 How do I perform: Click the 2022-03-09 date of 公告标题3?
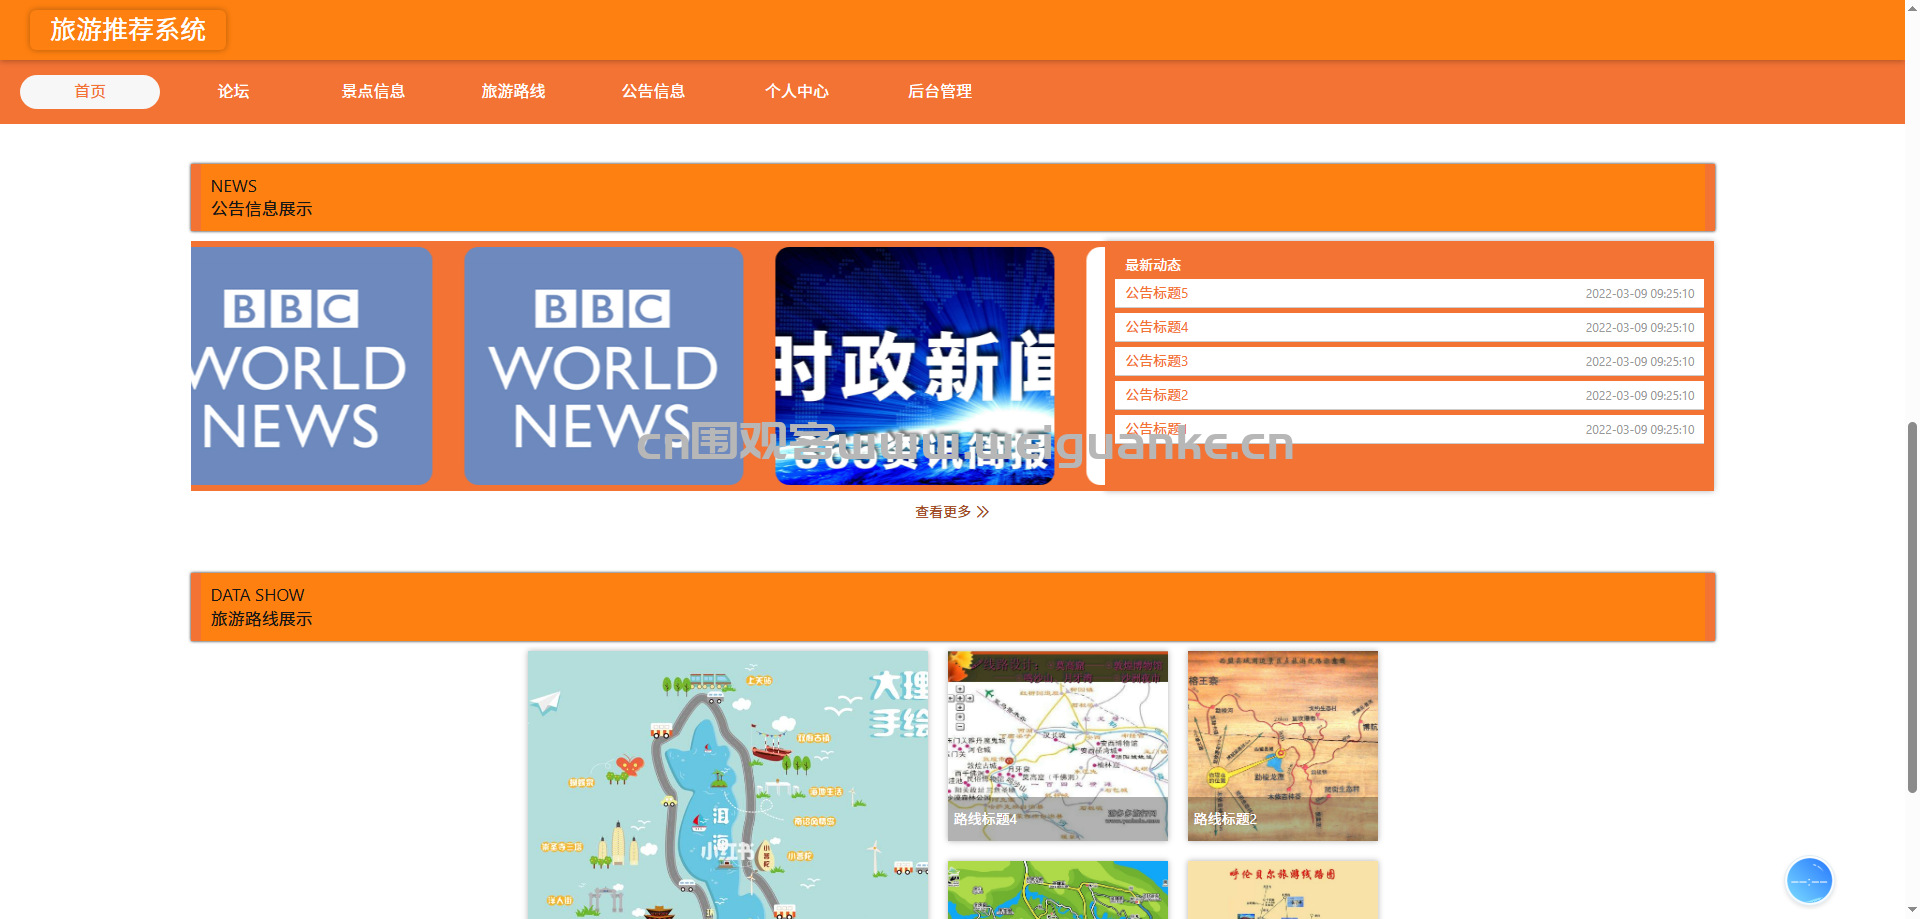(1640, 362)
